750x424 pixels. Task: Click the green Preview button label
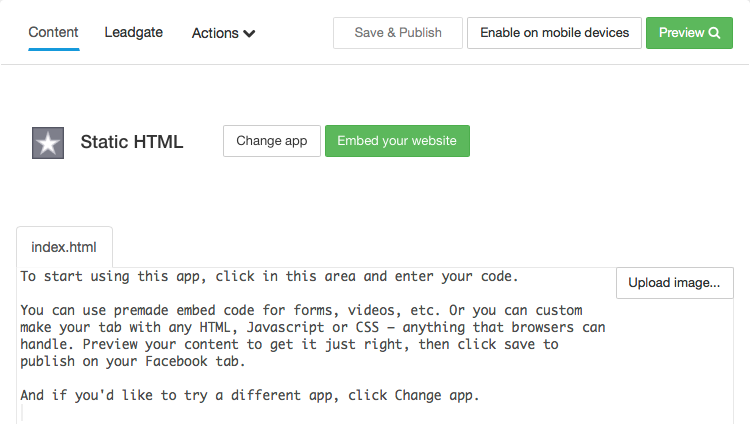[681, 33]
